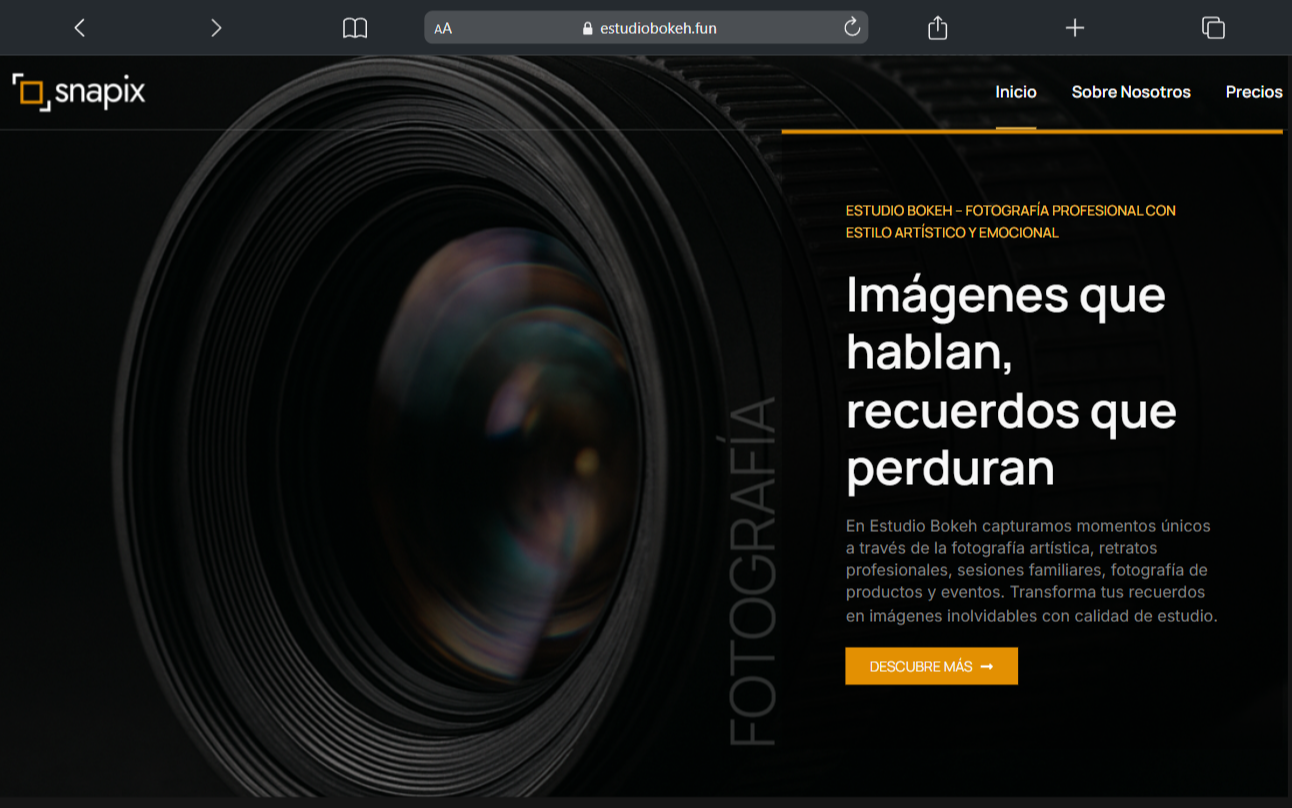The image size is (1292, 808).
Task: Go back to the previous page
Action: (80, 28)
